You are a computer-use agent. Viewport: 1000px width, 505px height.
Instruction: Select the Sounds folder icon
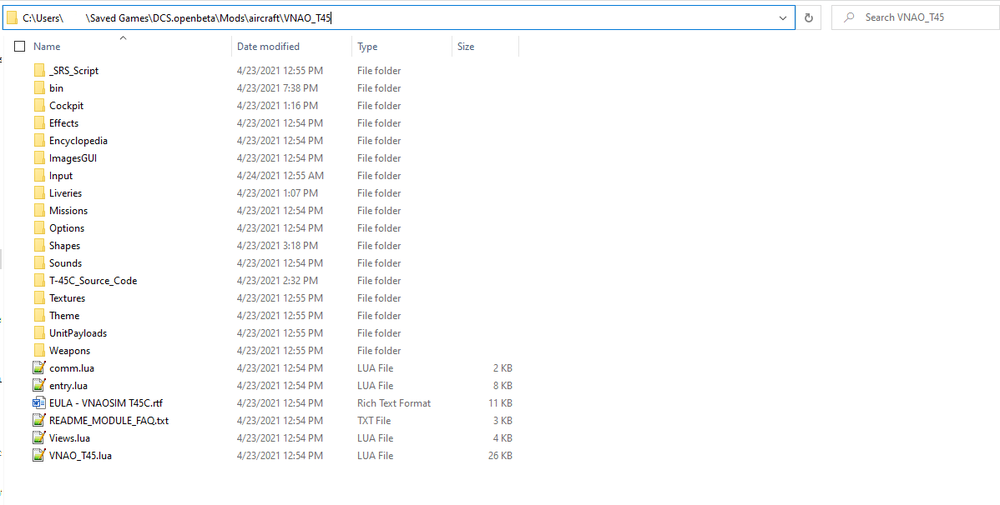(x=39, y=263)
